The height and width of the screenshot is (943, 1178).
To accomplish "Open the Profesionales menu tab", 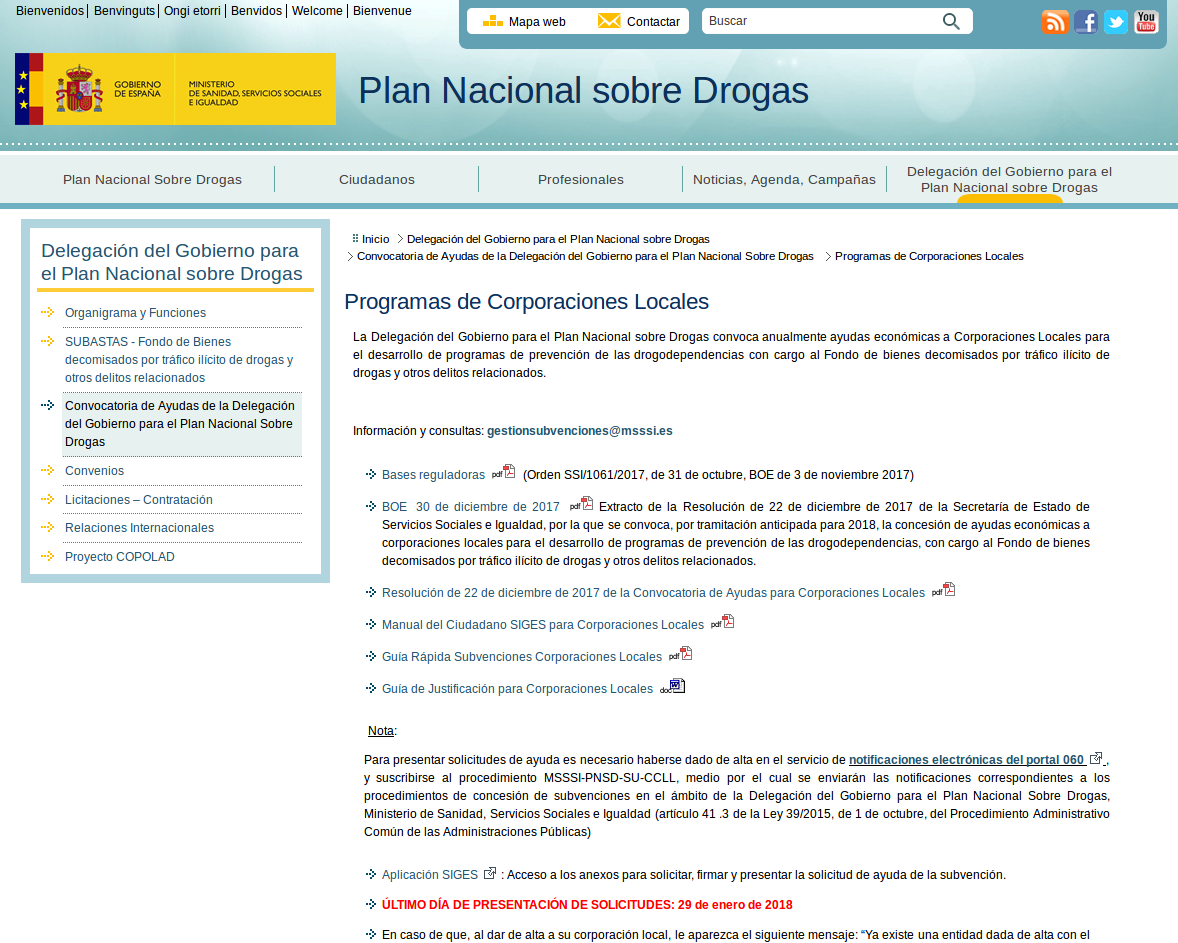I will tap(581, 180).
